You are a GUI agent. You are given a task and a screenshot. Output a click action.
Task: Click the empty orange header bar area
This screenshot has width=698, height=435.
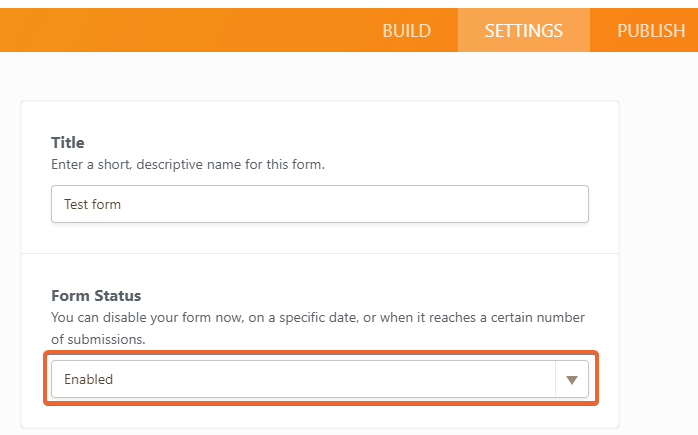point(180,31)
